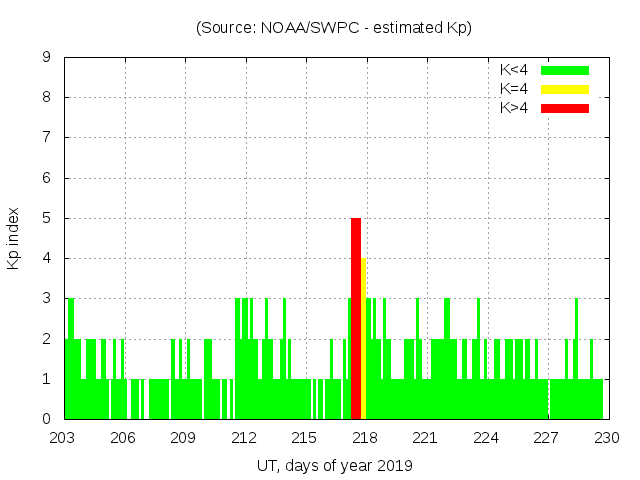
Task: Click the 203 tick on the x-axis
Action: point(64,438)
